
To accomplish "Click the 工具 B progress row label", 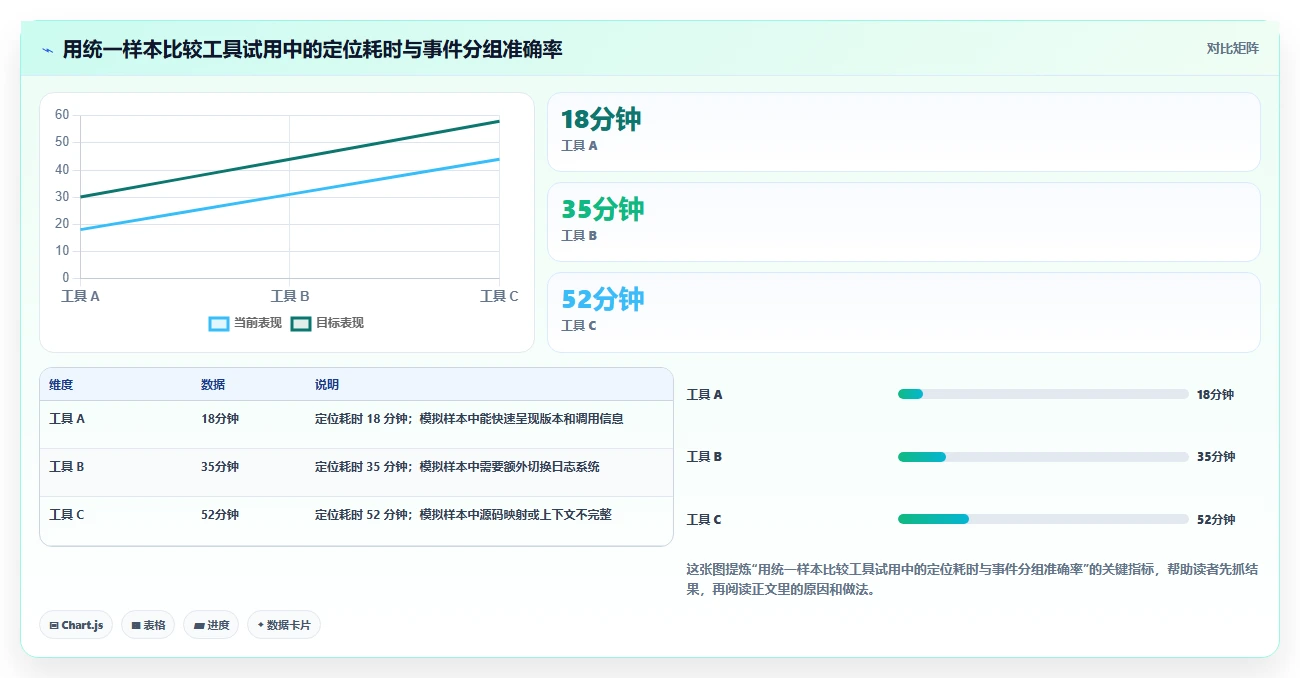I will [704, 457].
